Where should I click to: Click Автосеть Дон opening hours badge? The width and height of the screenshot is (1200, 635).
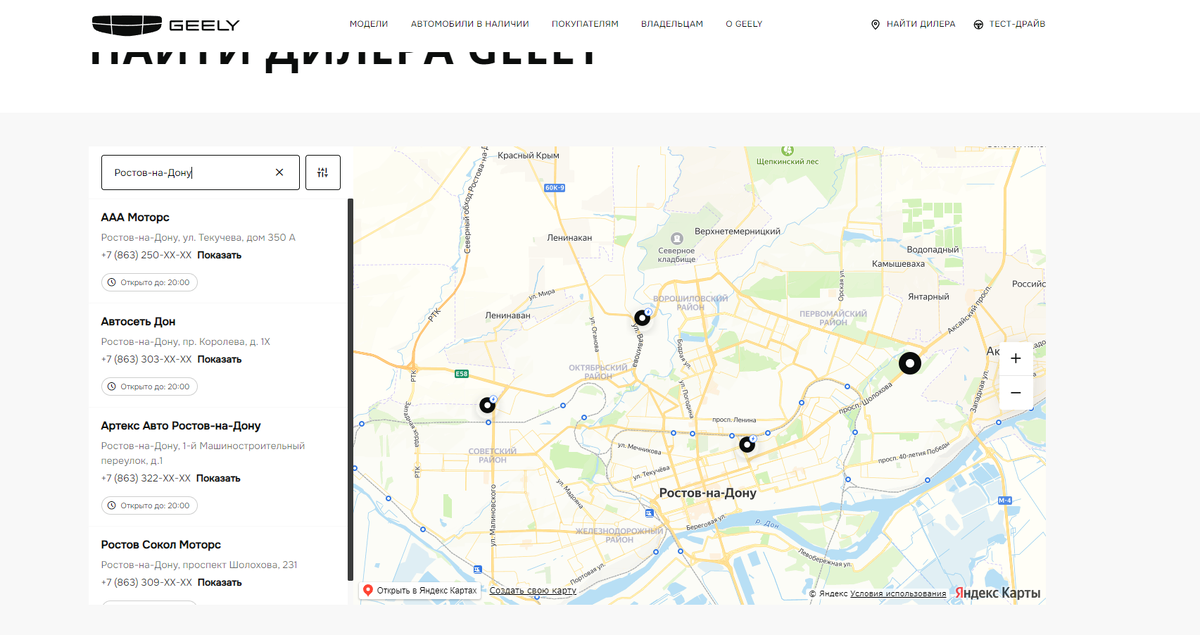tap(149, 386)
